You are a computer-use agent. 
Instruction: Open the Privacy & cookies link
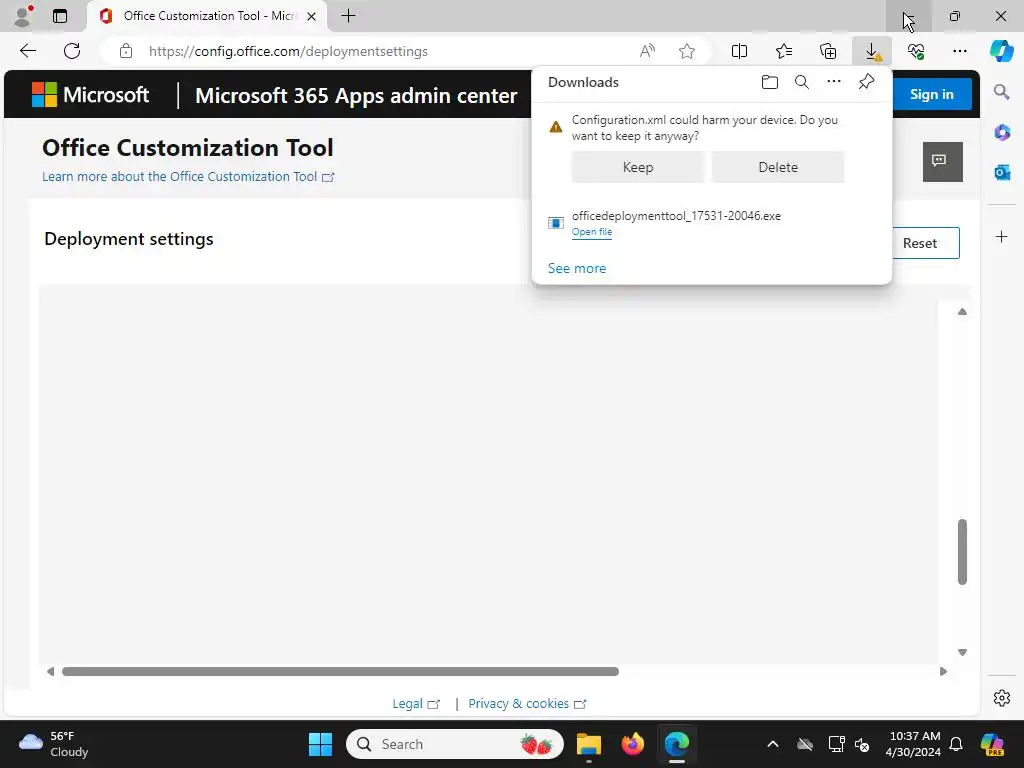point(527,704)
